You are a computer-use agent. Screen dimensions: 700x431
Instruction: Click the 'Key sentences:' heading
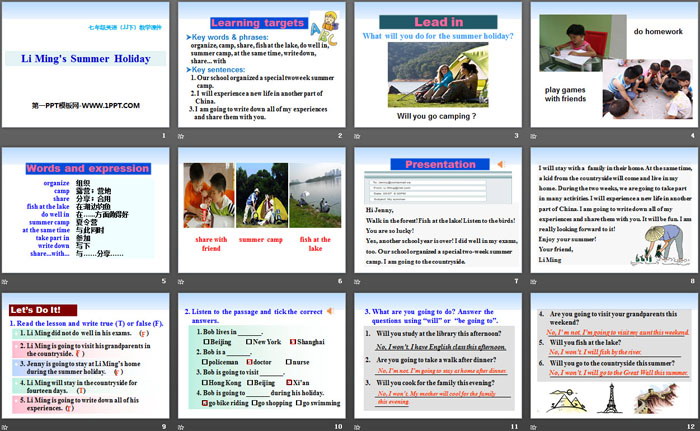tap(218, 70)
